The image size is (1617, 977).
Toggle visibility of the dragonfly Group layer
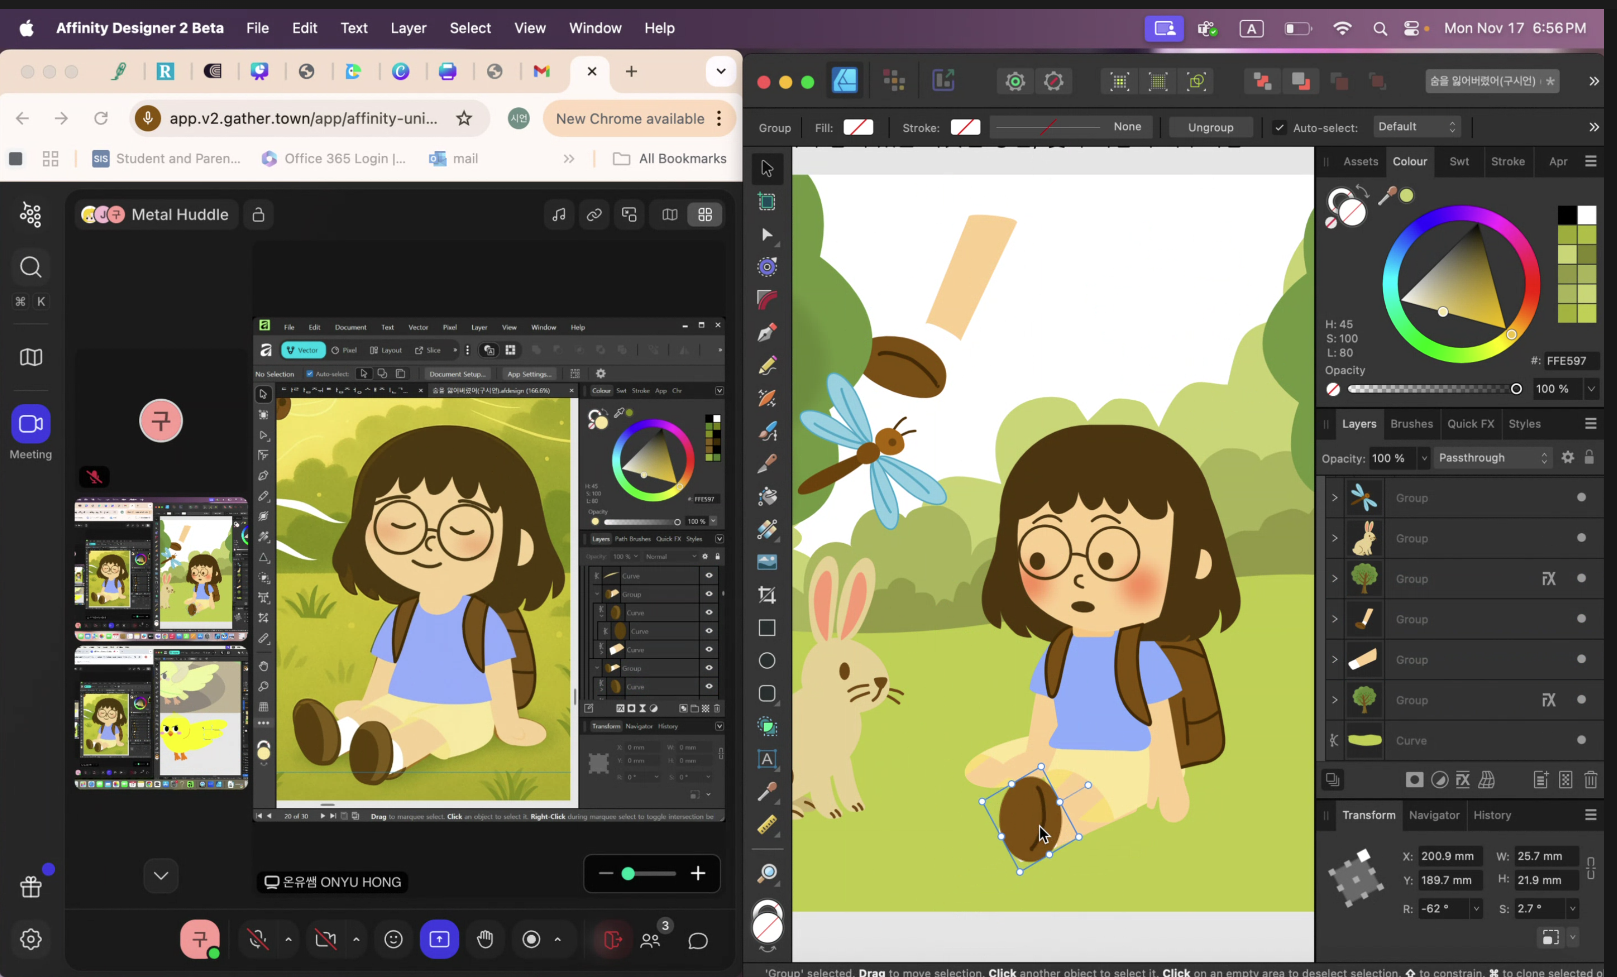pos(1581,497)
